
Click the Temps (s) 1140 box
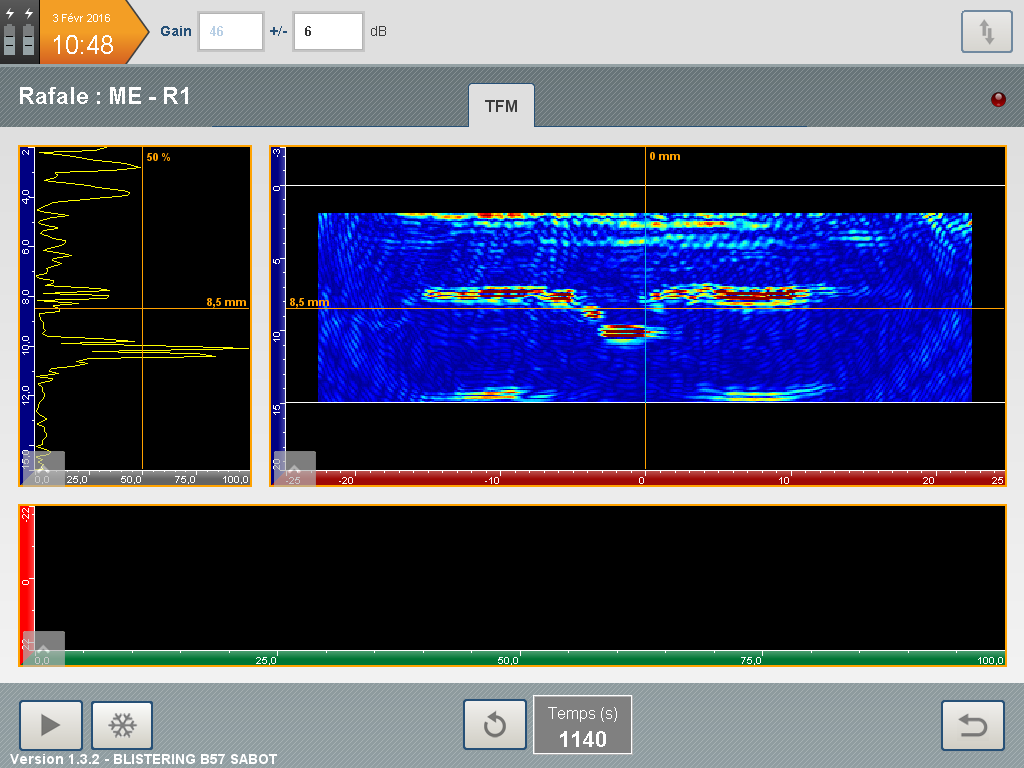(582, 725)
